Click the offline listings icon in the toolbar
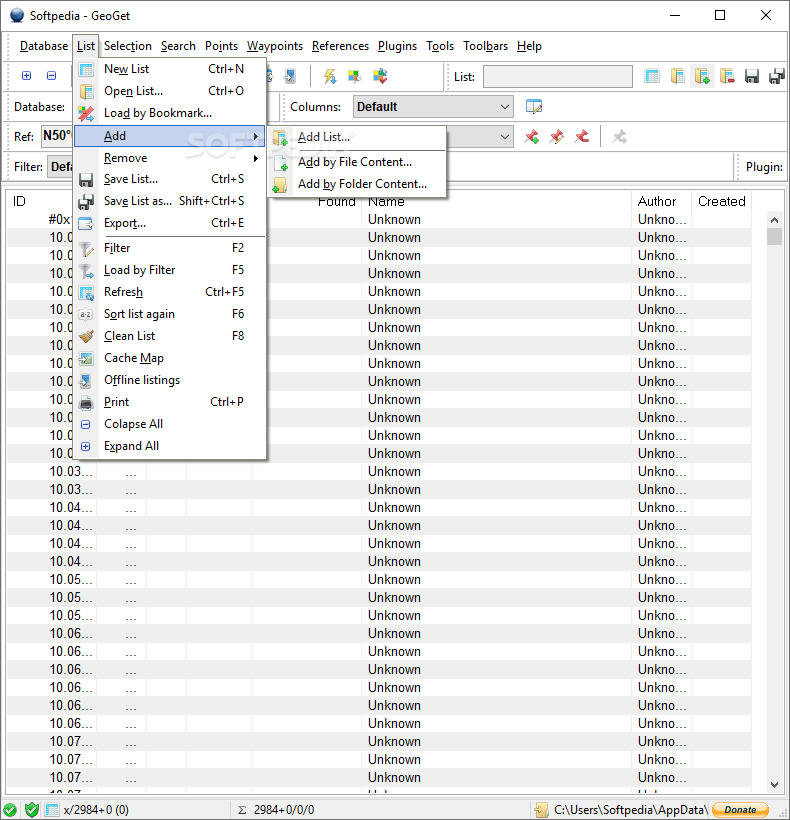The image size is (790, 820). 289,76
